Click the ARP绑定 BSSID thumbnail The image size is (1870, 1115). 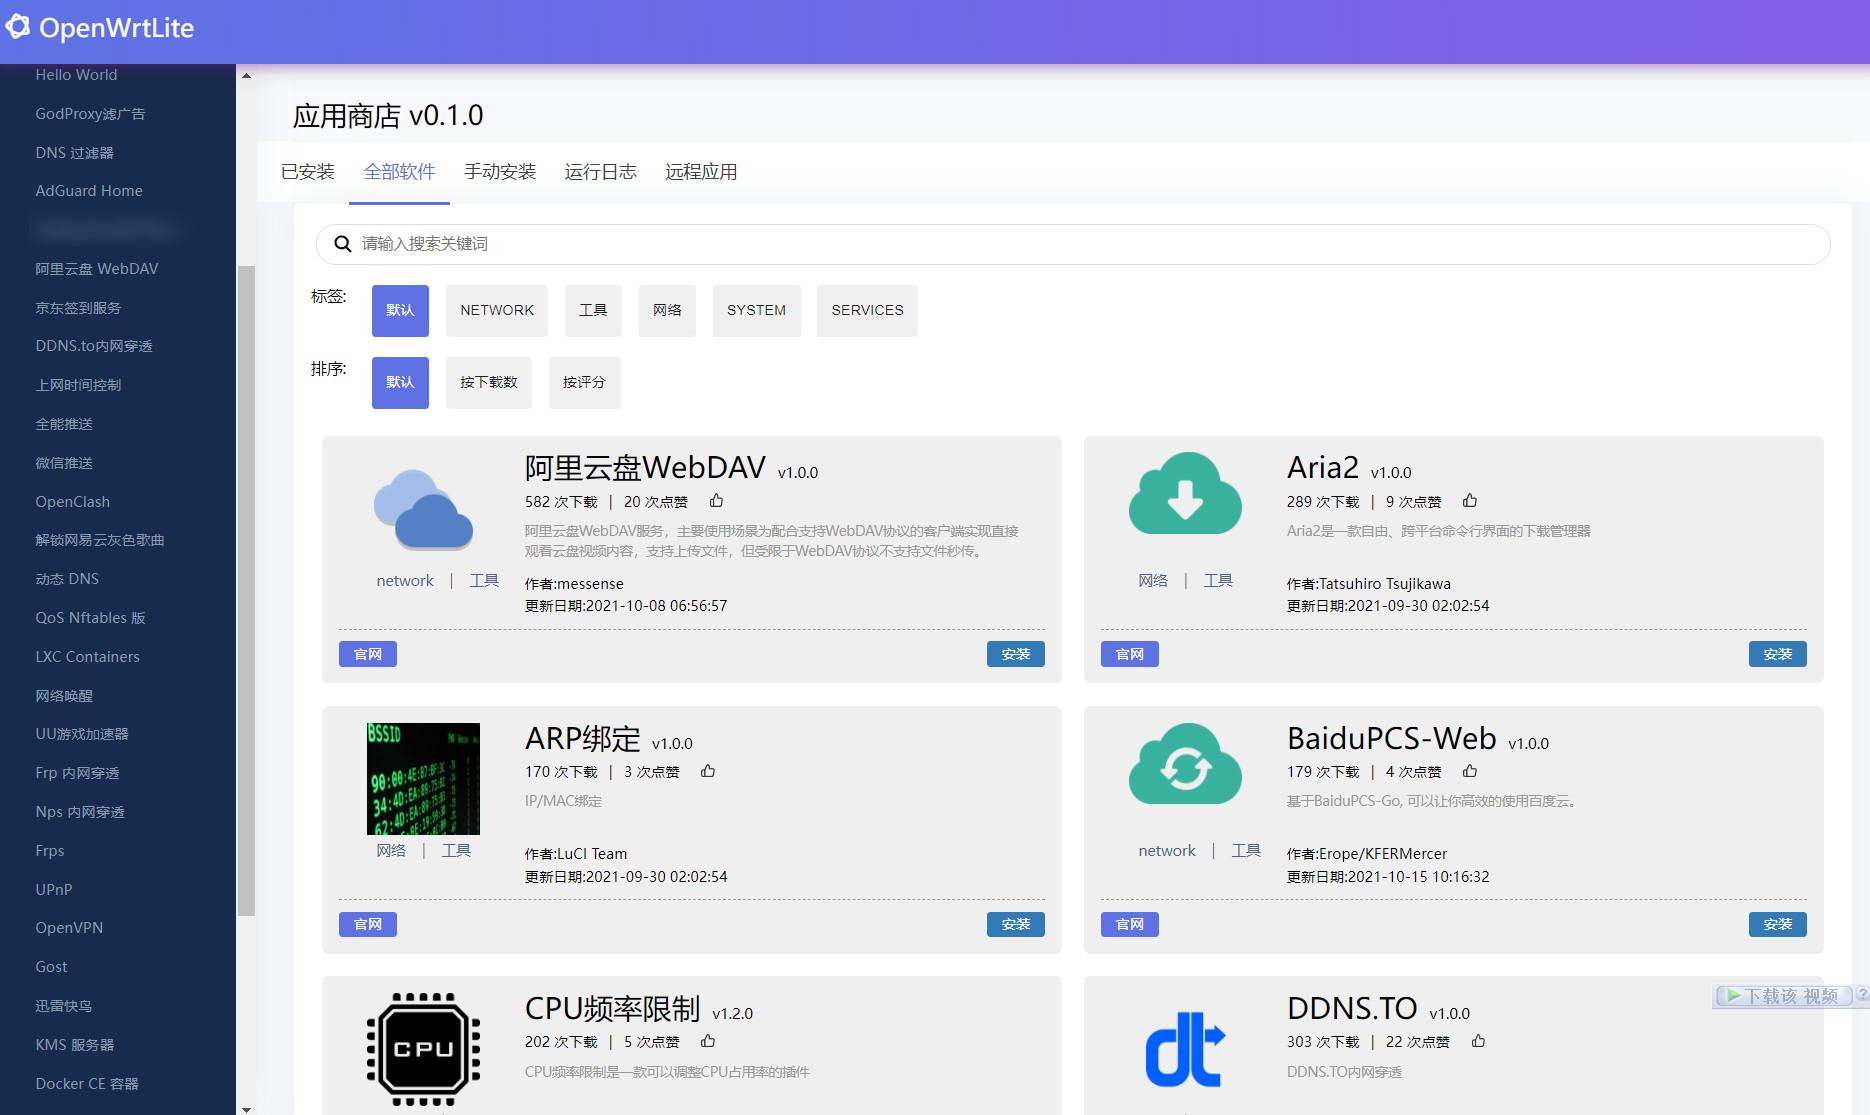pyautogui.click(x=423, y=779)
